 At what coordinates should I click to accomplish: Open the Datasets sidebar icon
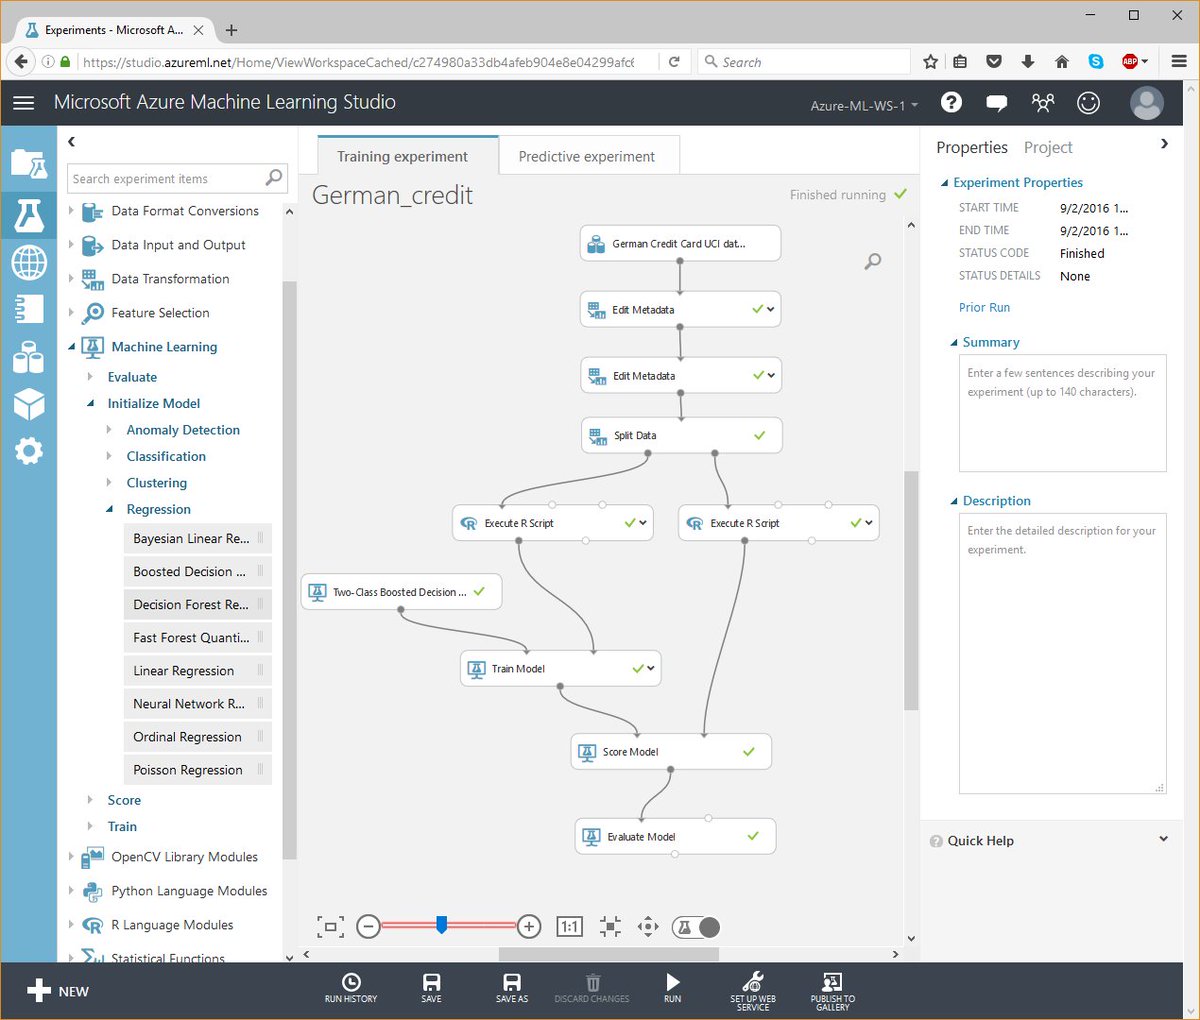[x=28, y=357]
